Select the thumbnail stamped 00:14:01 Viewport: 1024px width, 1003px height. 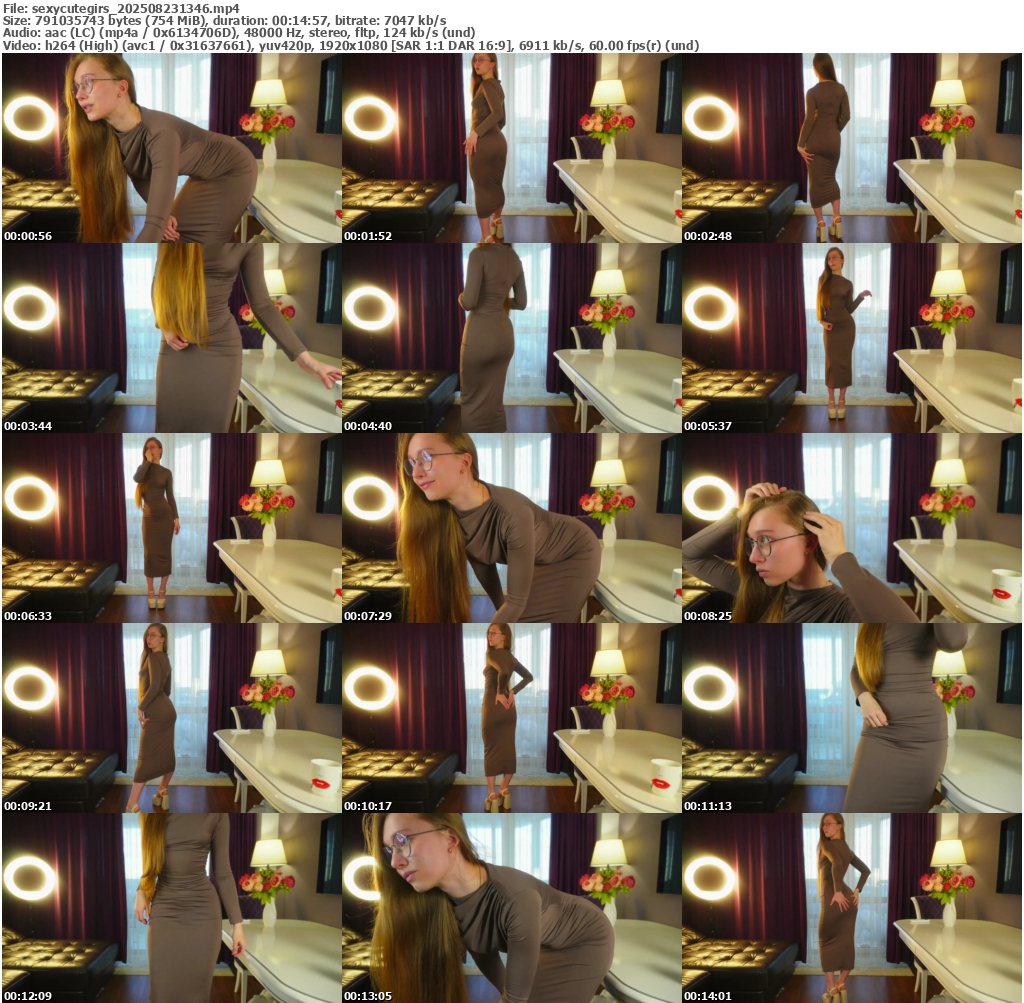[852, 908]
